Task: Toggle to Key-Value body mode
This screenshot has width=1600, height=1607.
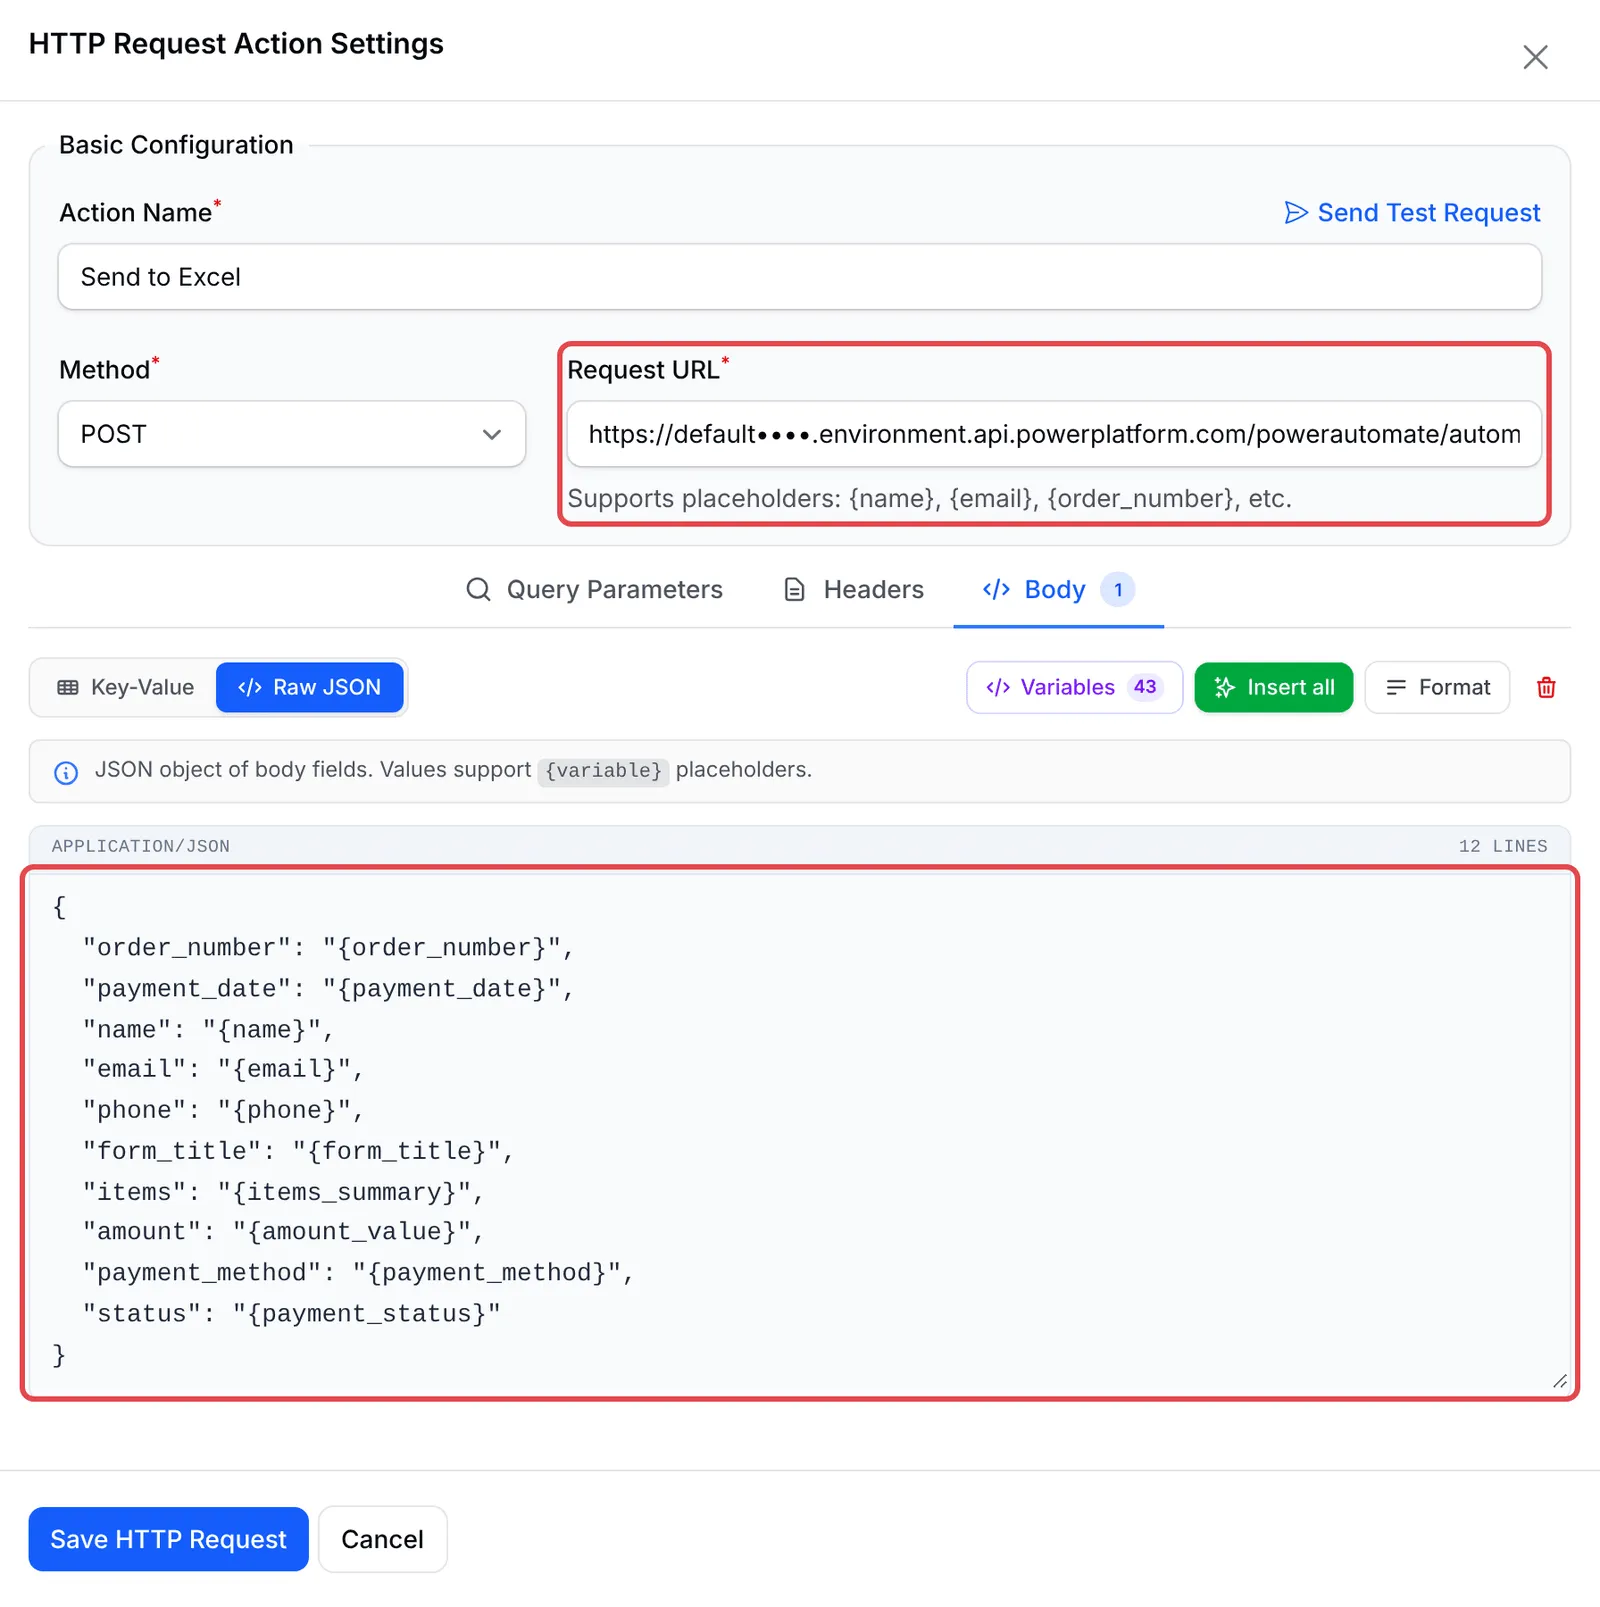Action: point(125,687)
